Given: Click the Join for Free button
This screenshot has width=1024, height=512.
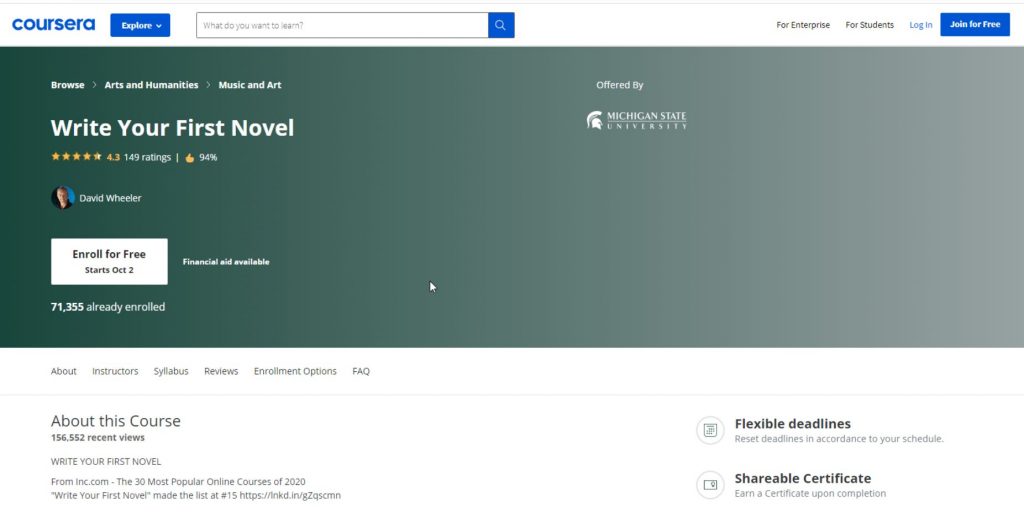Looking at the screenshot, I should [x=974, y=24].
